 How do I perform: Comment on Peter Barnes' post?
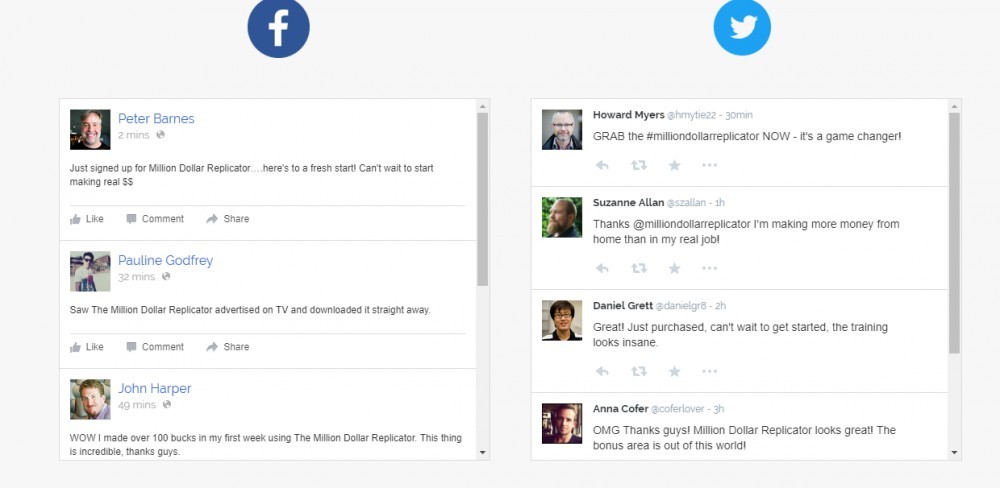coord(155,219)
